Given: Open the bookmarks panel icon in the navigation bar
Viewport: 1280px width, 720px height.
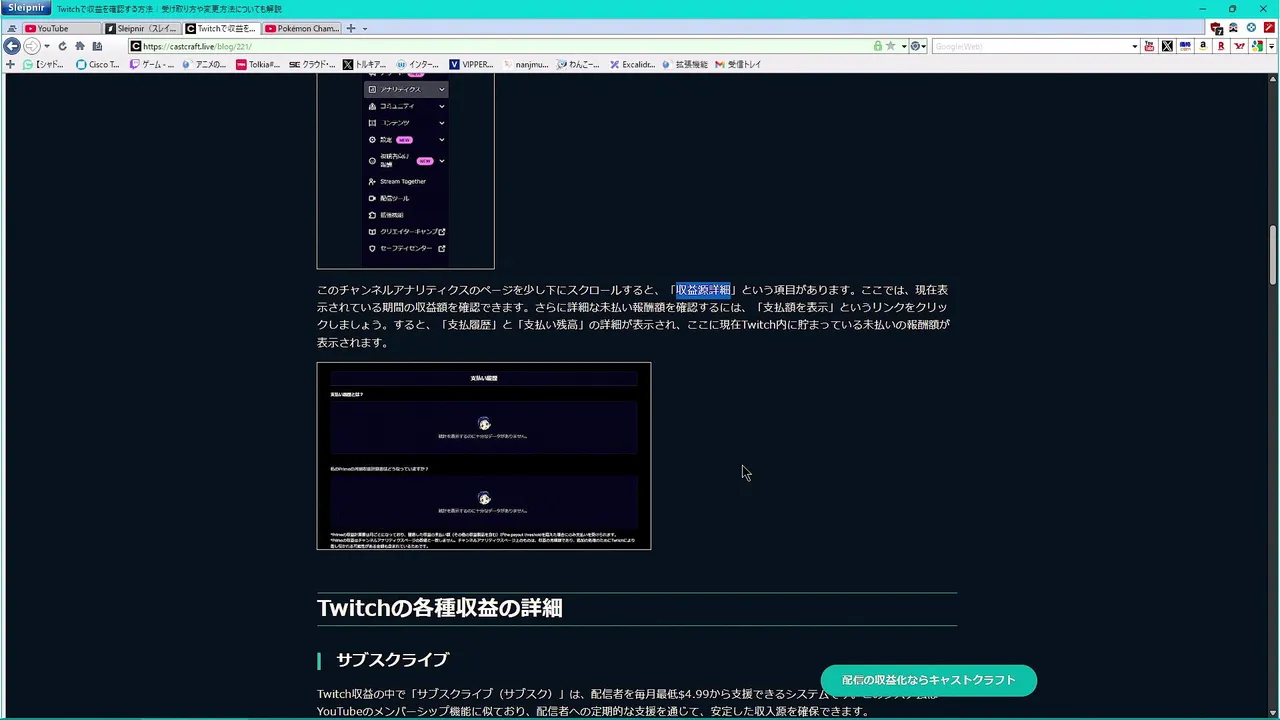Looking at the screenshot, I should point(97,46).
